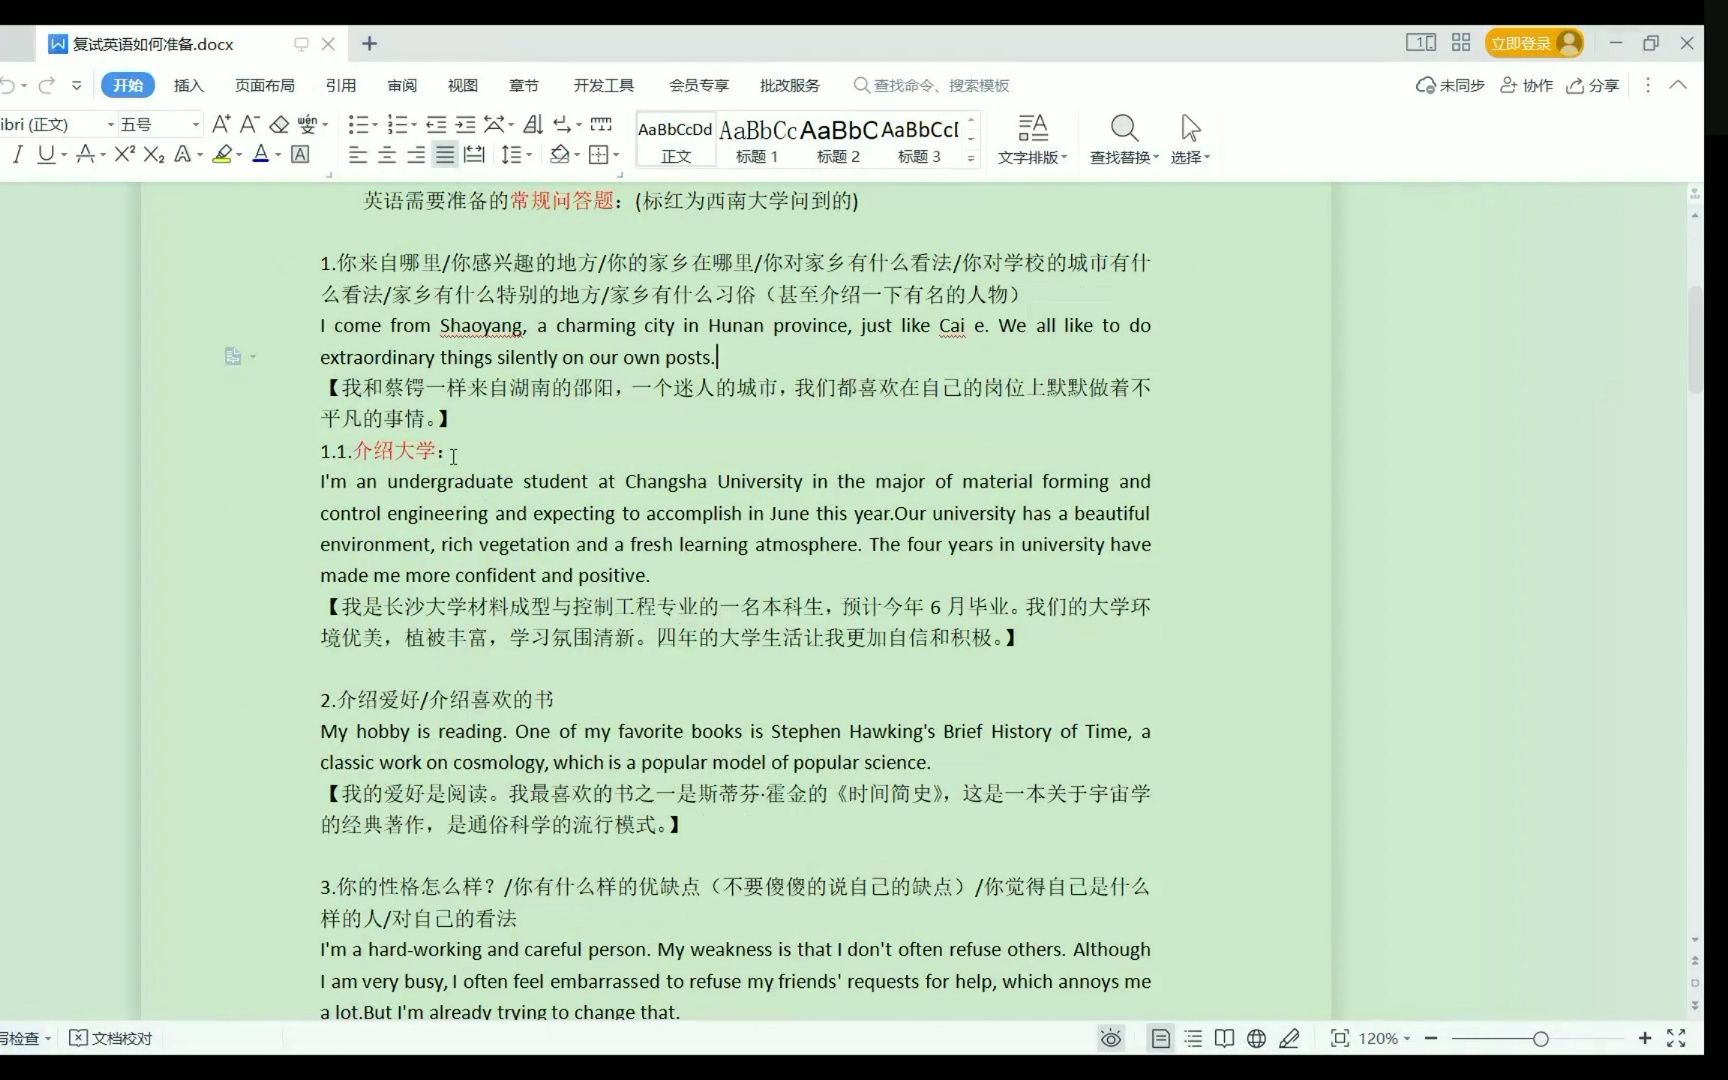Decrease font size with the A- icon
This screenshot has height=1080, width=1728.
click(x=250, y=124)
